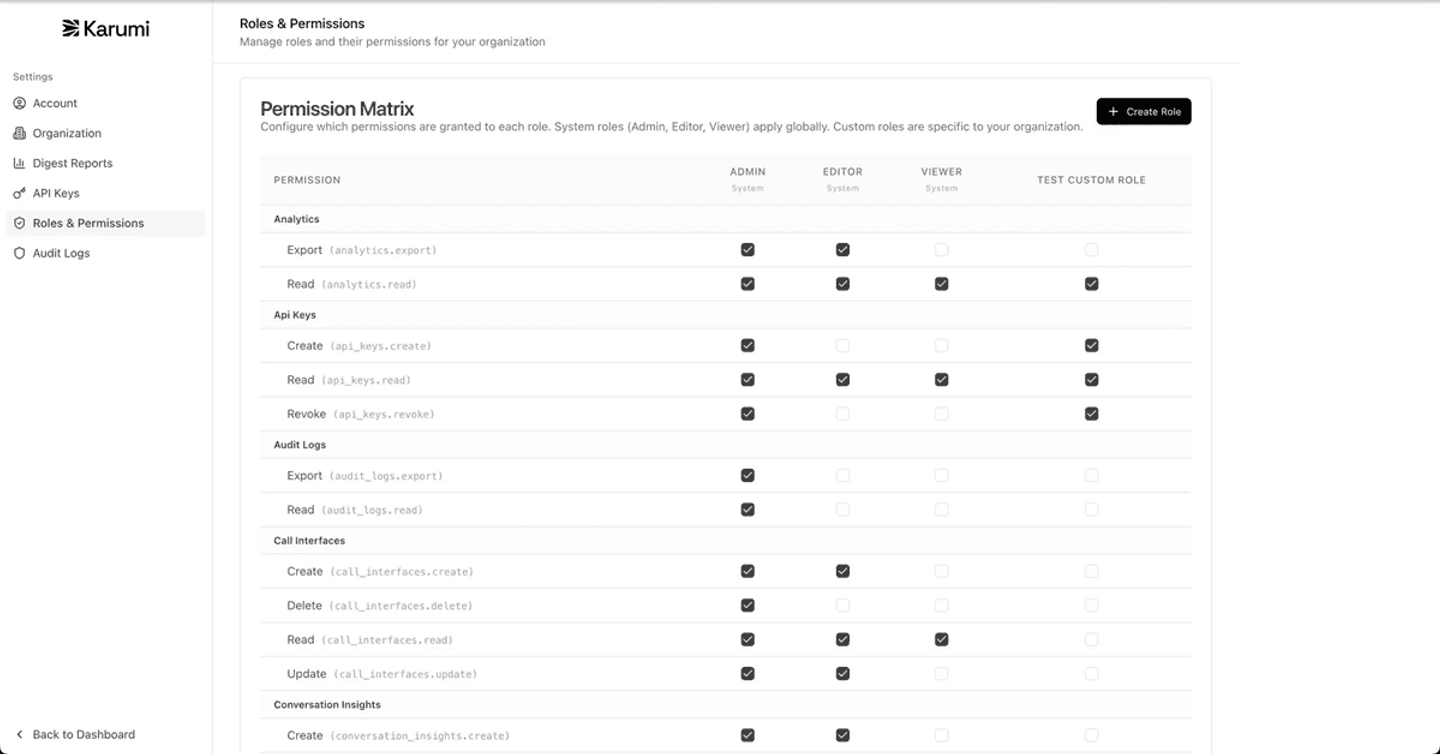Click the Audit Logs shield icon
1440x754 pixels.
(19, 253)
